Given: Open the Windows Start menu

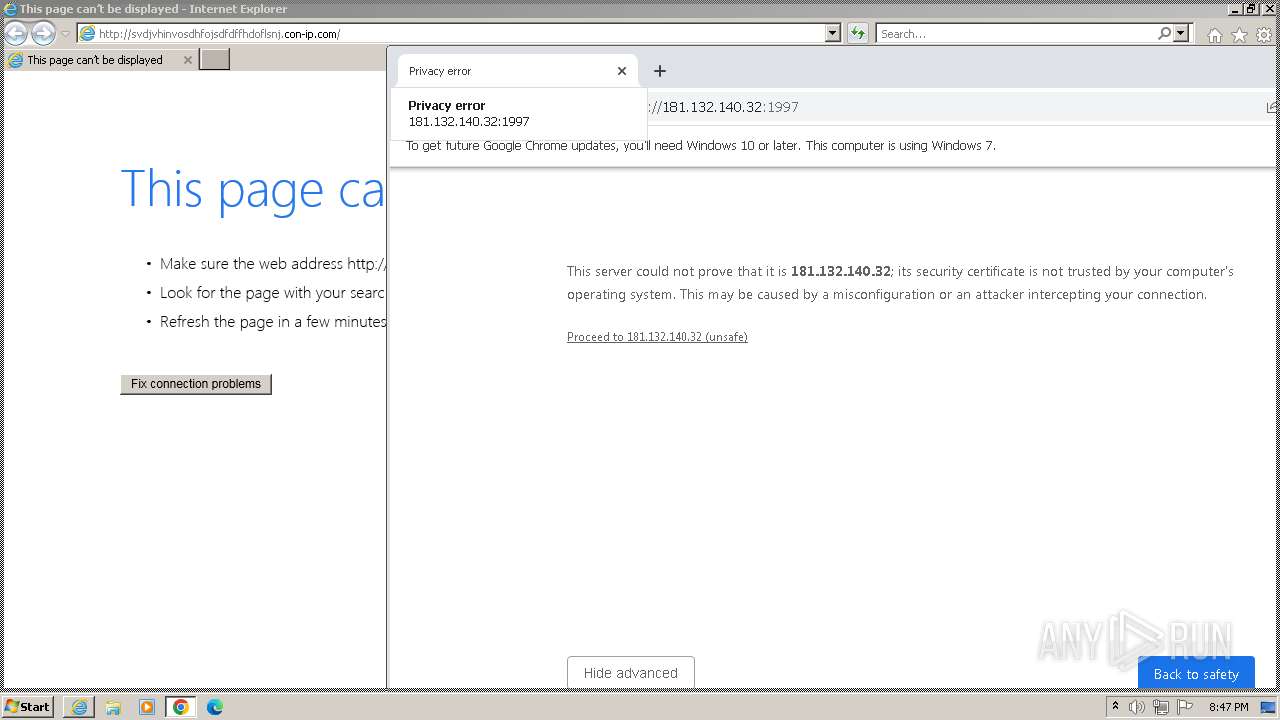Looking at the screenshot, I should 28,706.
